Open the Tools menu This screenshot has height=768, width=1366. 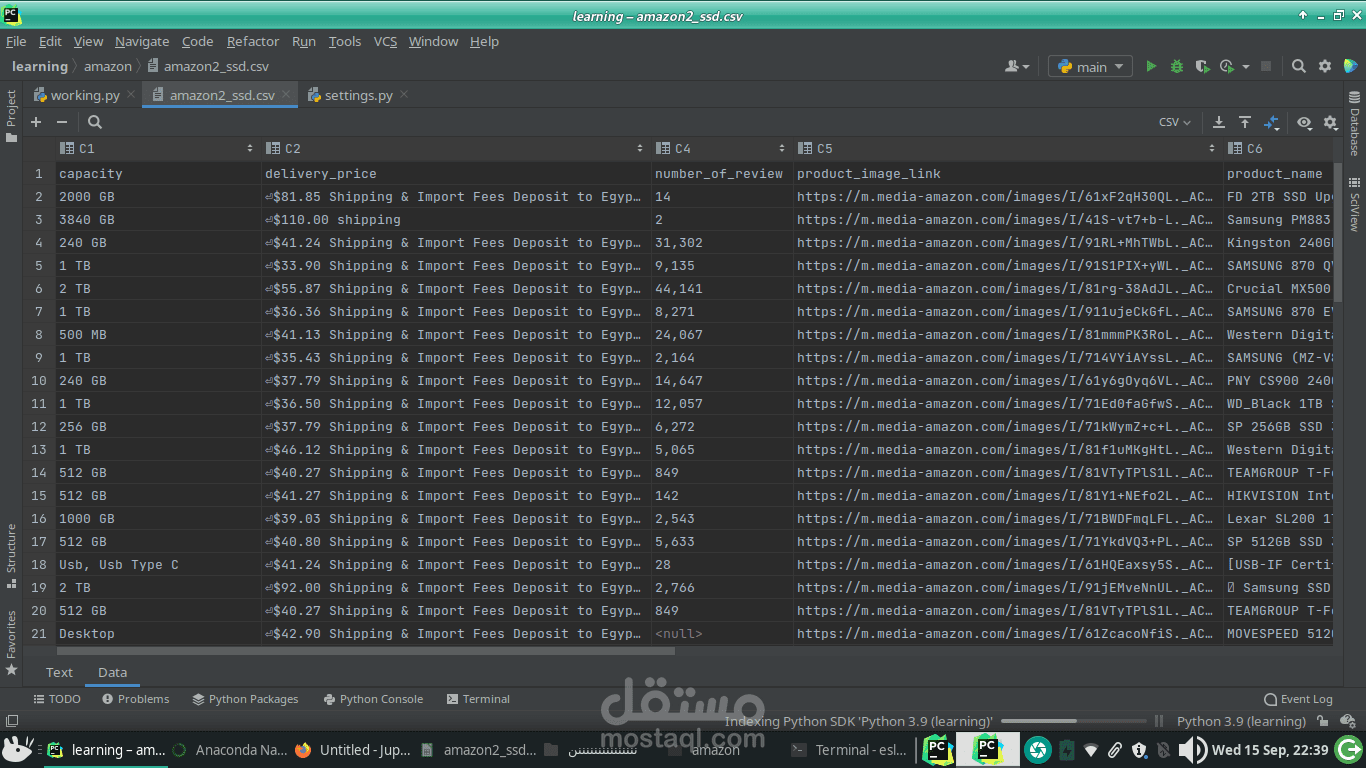[x=345, y=41]
